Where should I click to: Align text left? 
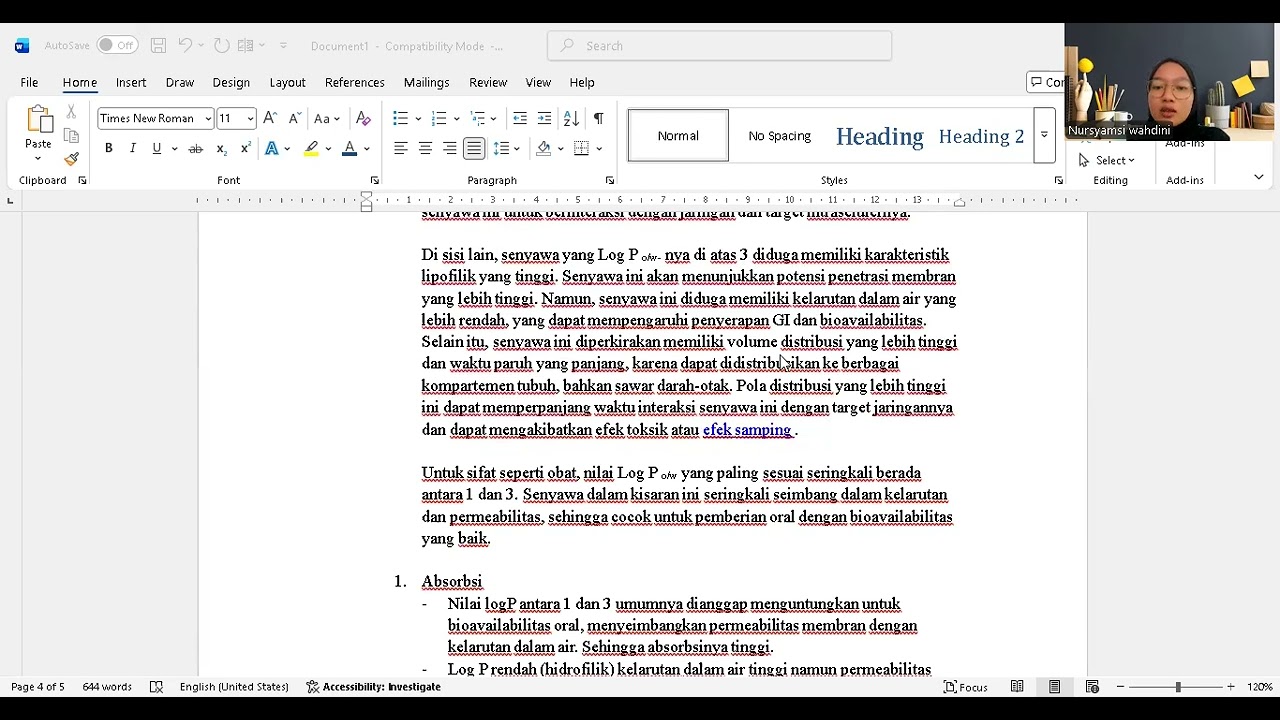(401, 149)
